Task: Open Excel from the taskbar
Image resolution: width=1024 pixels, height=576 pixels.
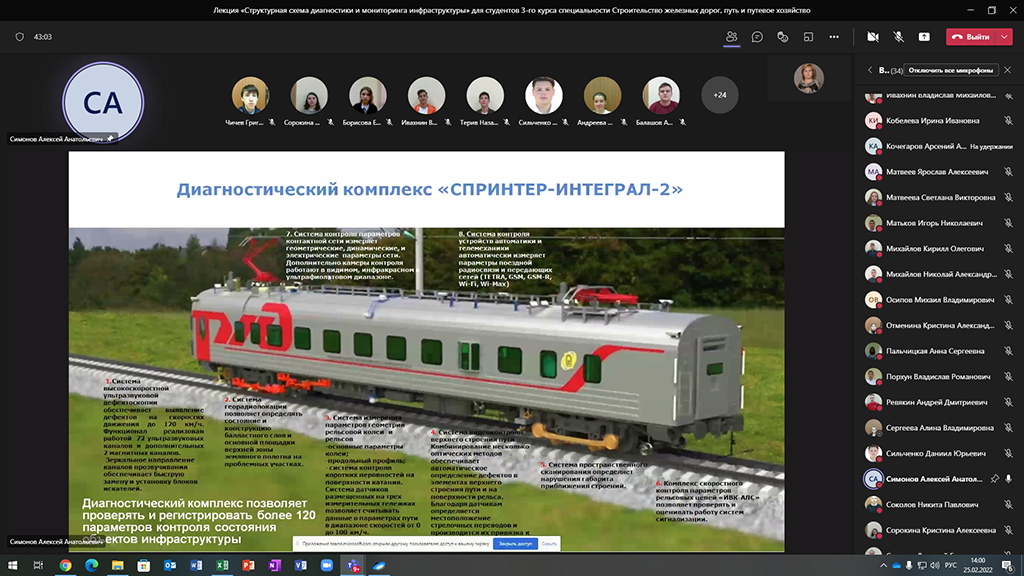Action: (222, 566)
